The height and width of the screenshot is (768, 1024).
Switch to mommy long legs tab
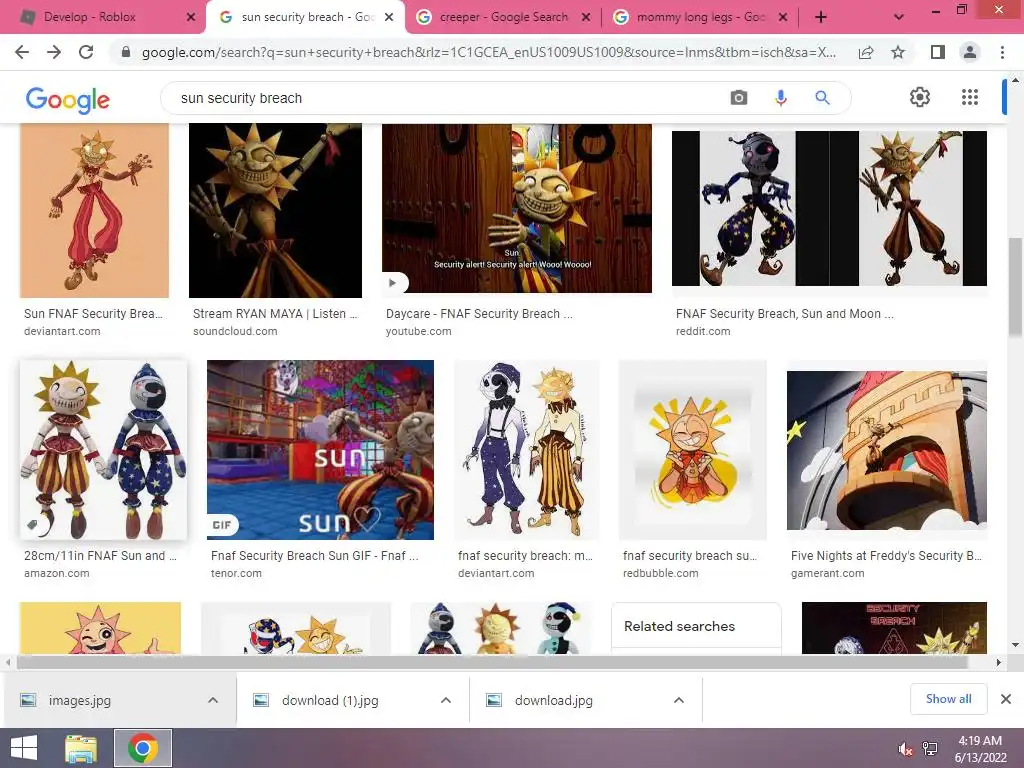pyautogui.click(x=700, y=17)
